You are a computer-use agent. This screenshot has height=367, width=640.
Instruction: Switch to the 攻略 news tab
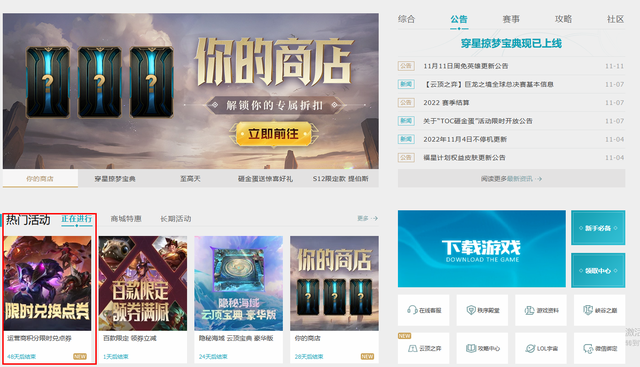pos(563,19)
